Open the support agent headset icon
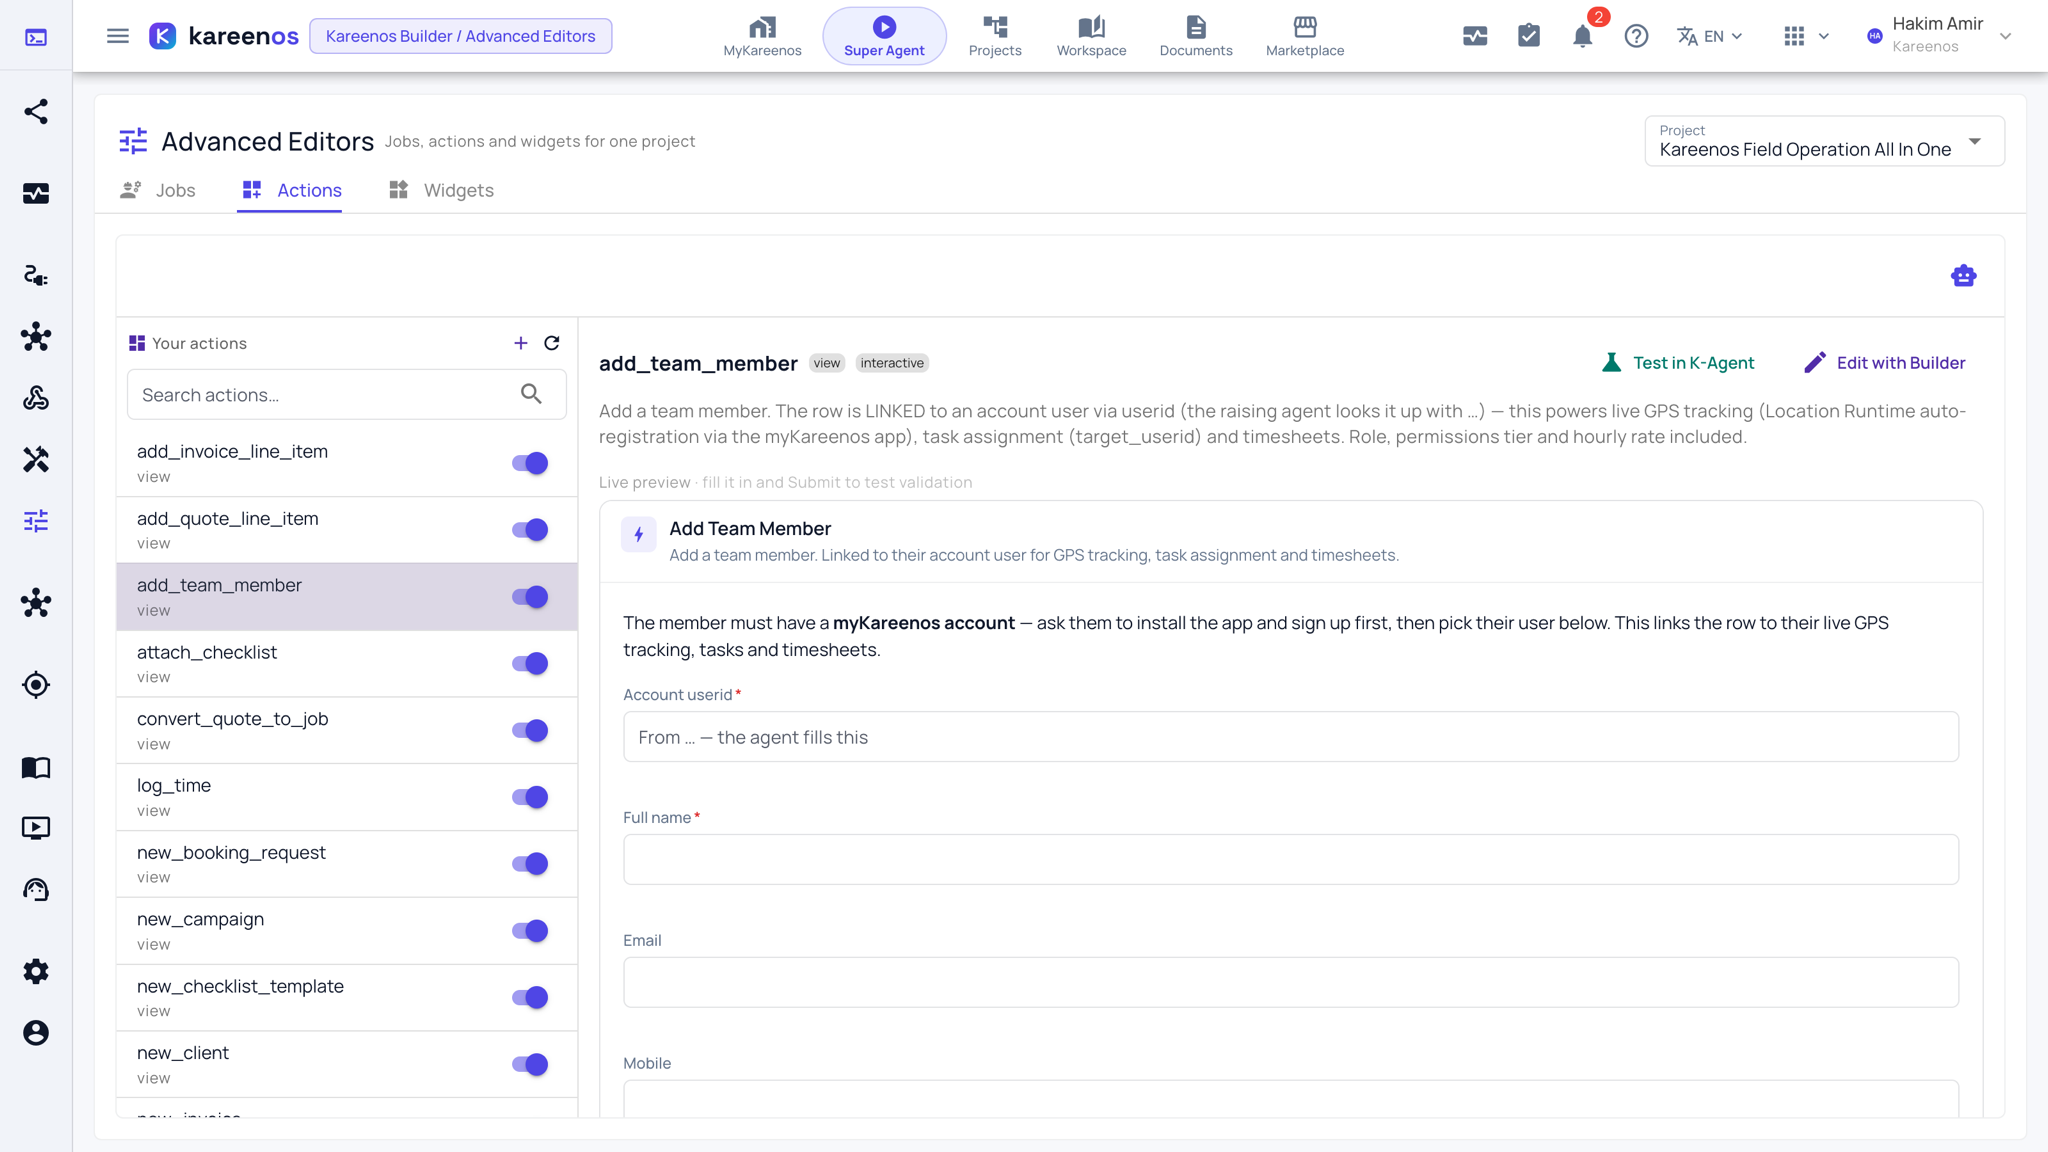This screenshot has height=1152, width=2048. point(36,890)
